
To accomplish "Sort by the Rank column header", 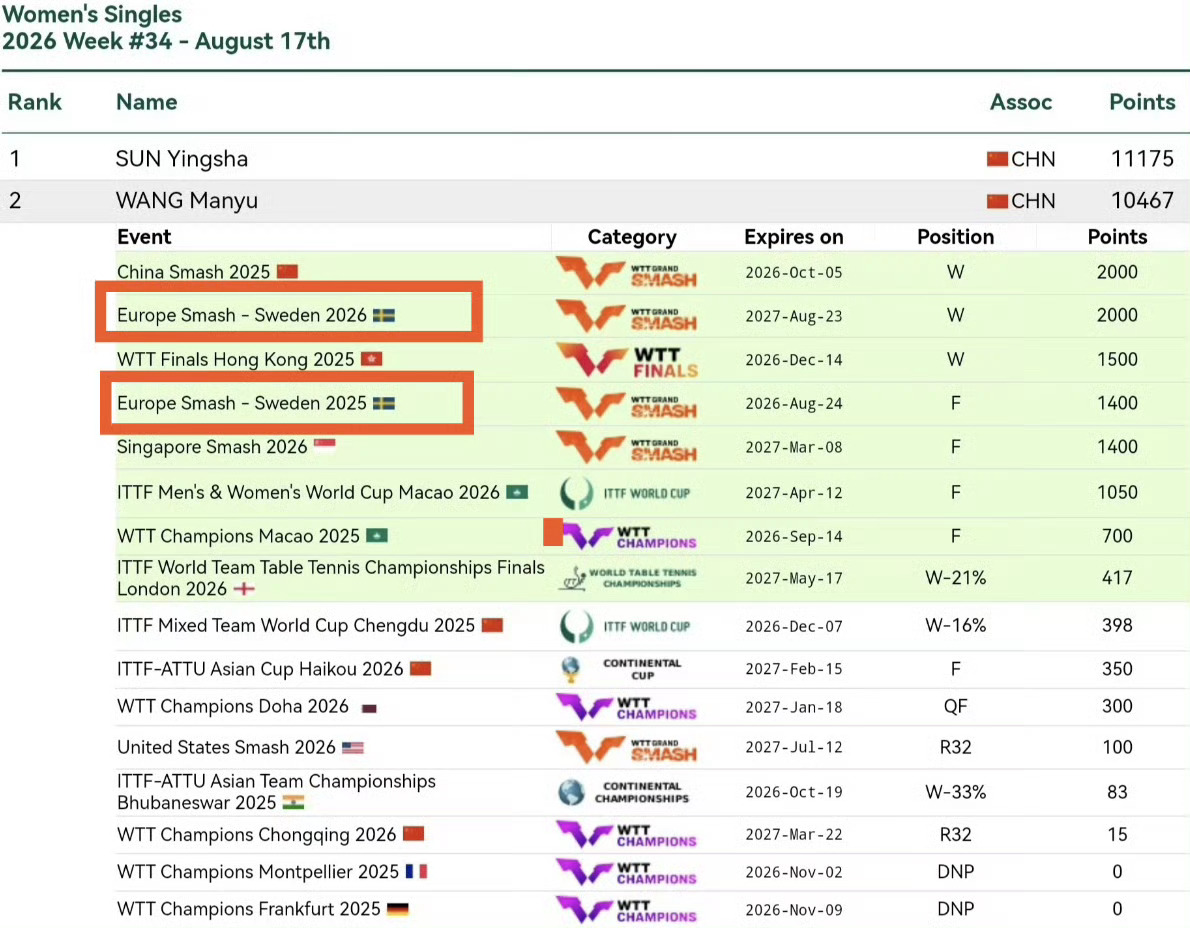I will [x=34, y=102].
